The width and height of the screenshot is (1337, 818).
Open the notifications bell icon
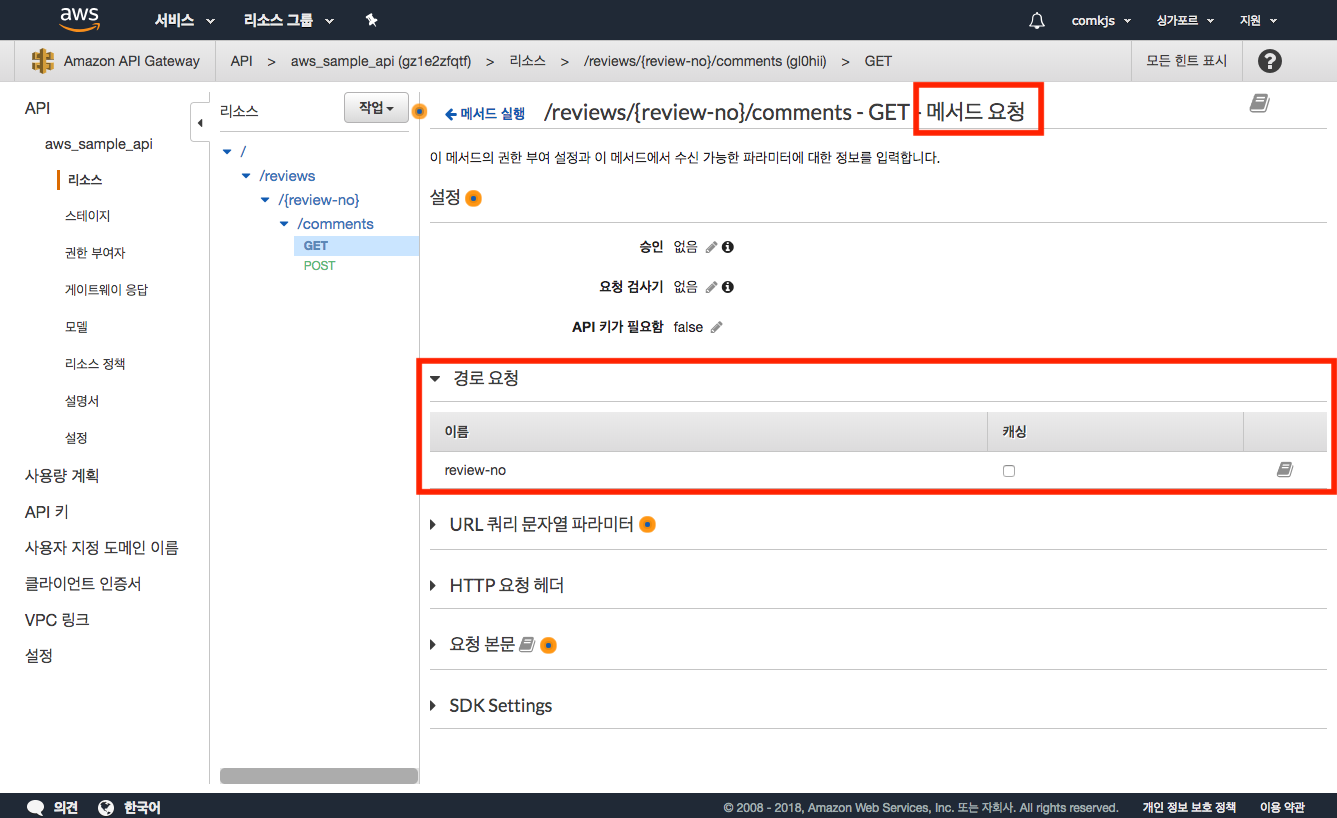1037,20
